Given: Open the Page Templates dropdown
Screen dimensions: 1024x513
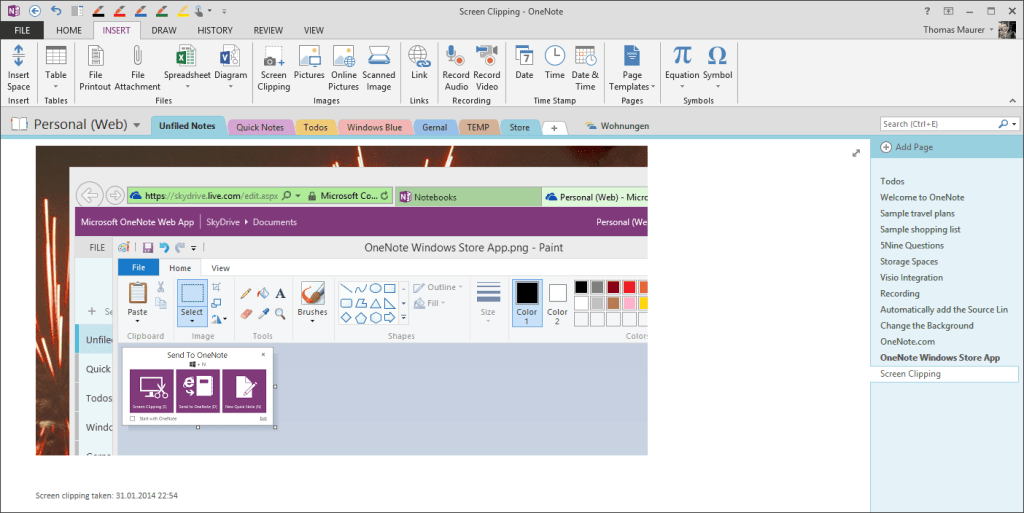Looking at the screenshot, I should pyautogui.click(x=653, y=87).
